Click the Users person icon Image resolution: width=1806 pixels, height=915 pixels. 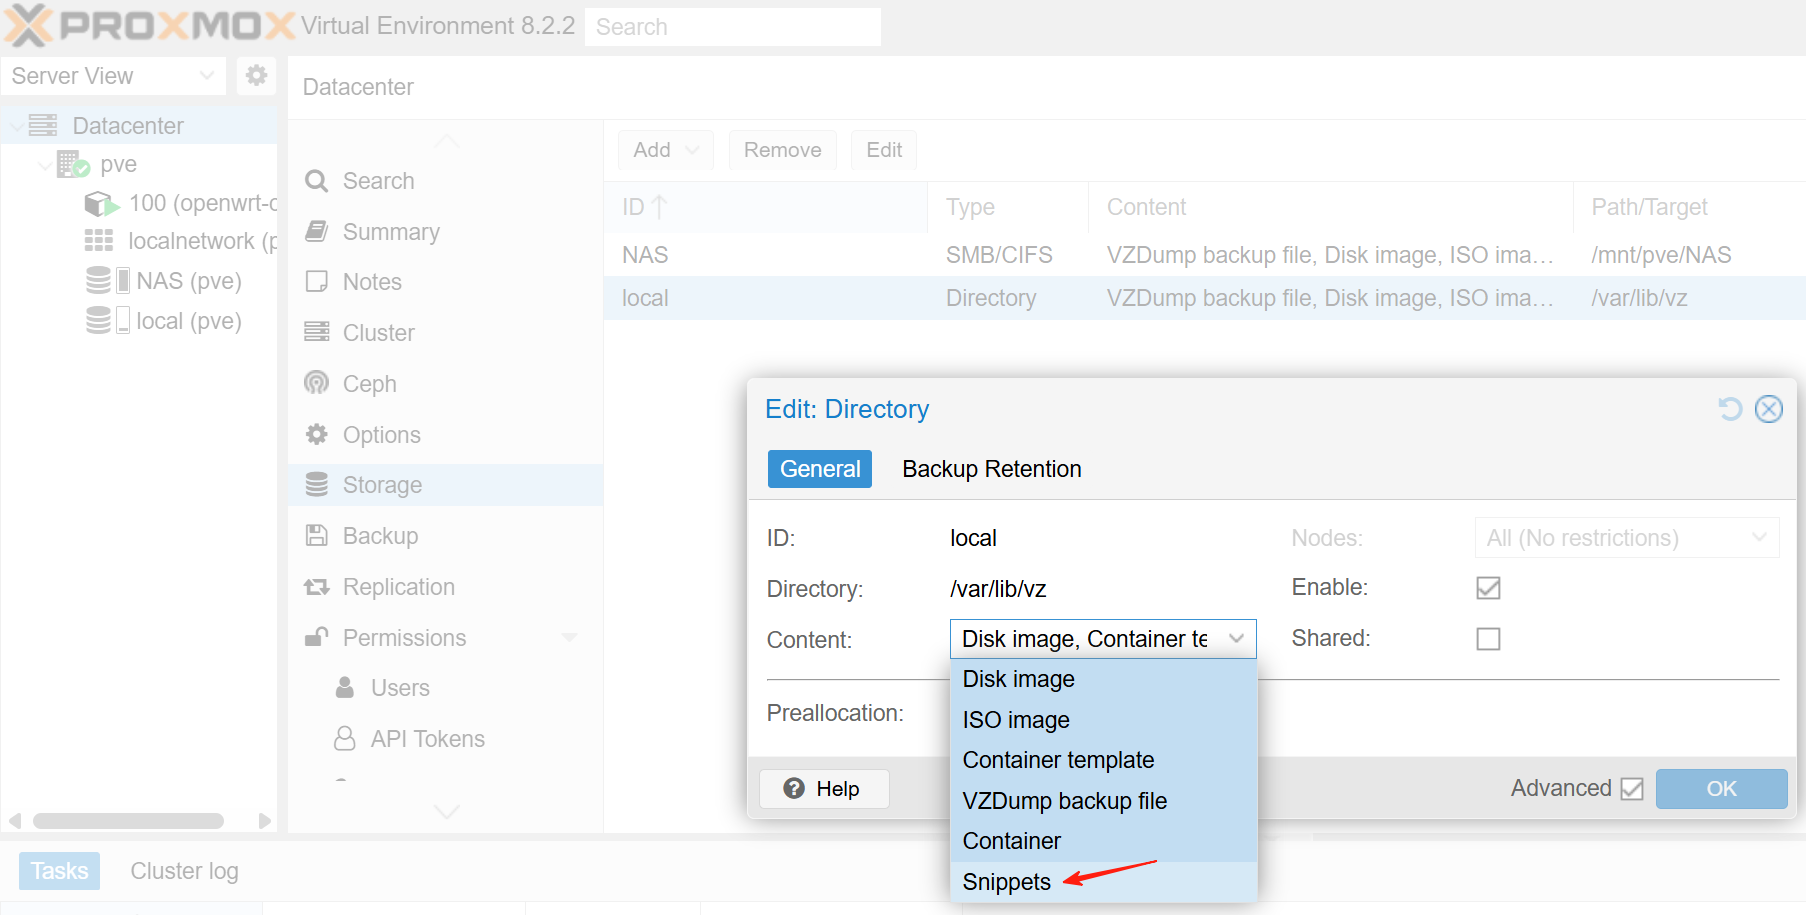pos(345,688)
